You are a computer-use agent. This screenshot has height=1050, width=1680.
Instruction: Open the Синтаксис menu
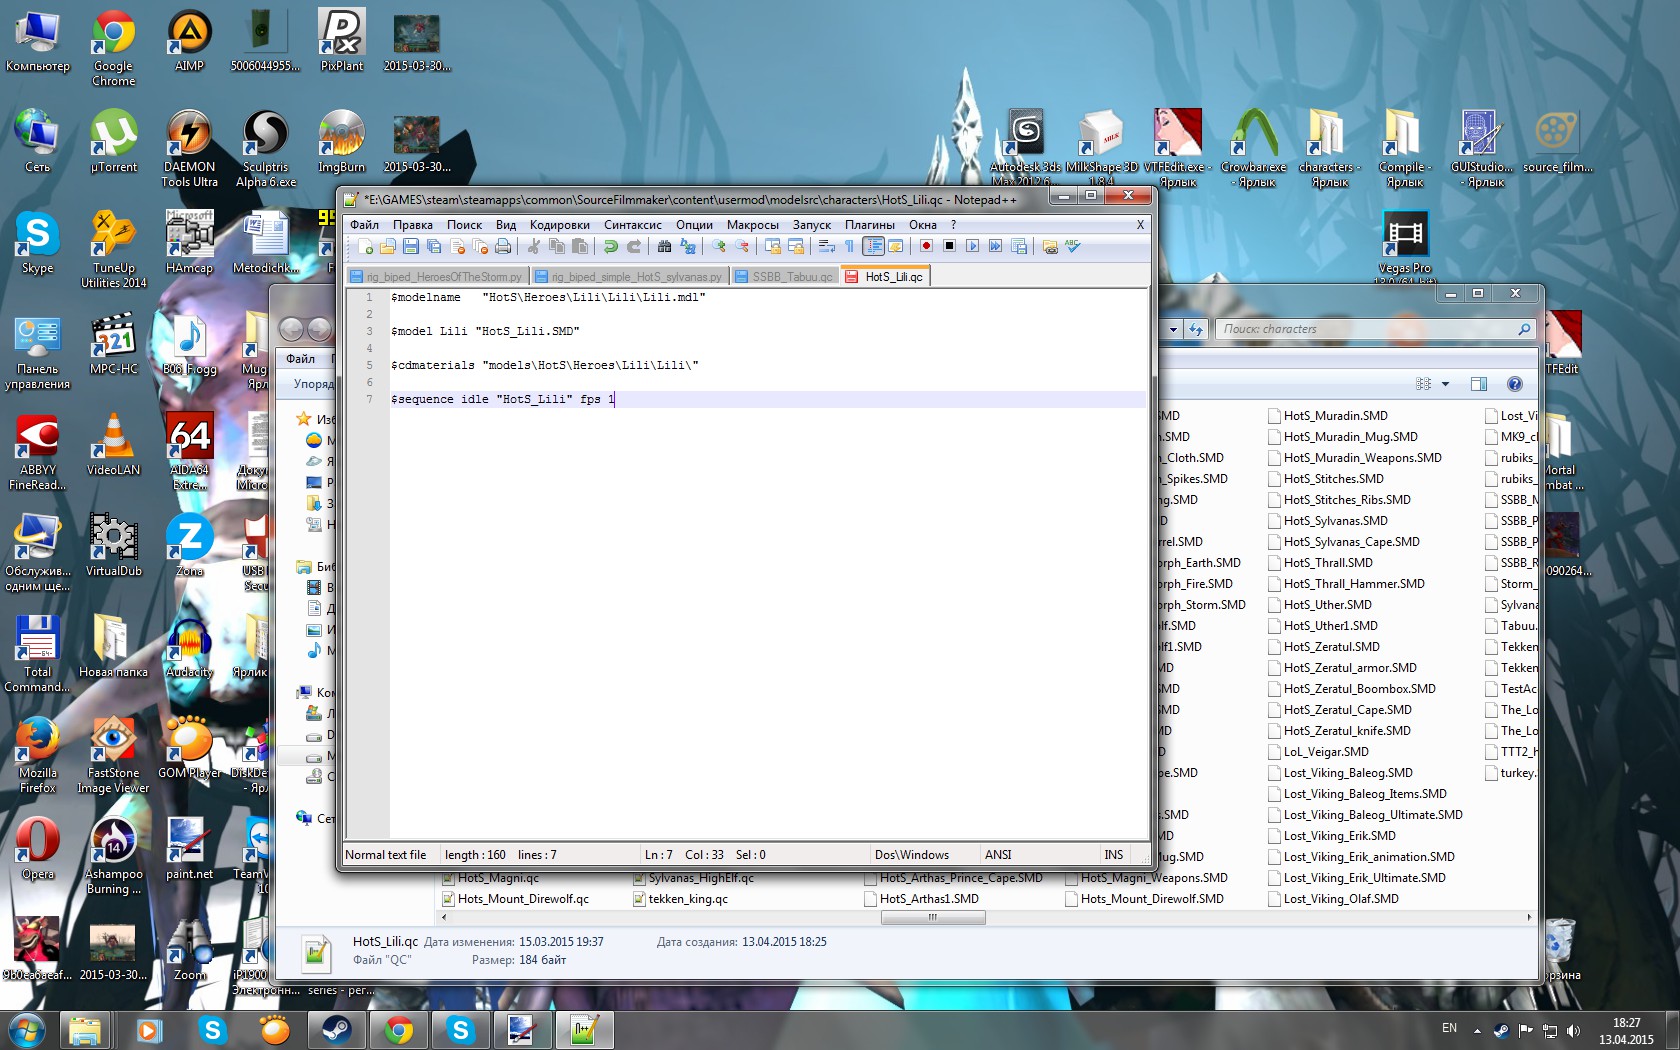click(x=633, y=225)
